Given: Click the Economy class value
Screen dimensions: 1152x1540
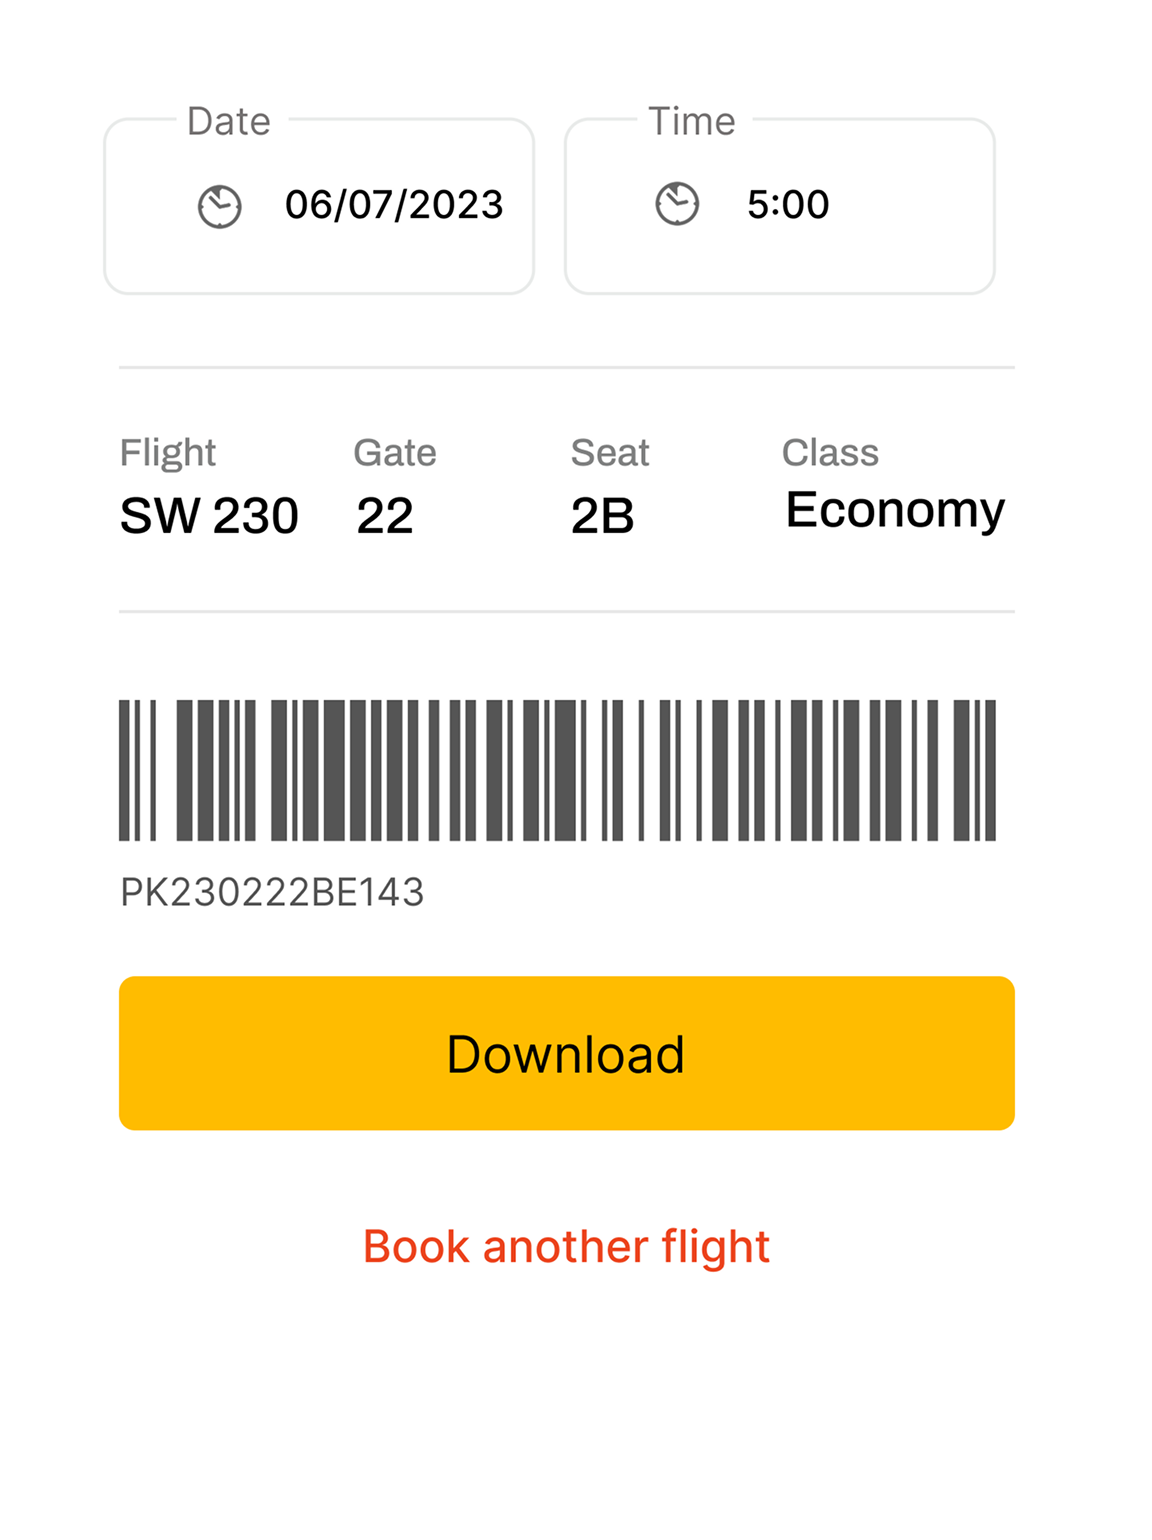Looking at the screenshot, I should pyautogui.click(x=895, y=510).
